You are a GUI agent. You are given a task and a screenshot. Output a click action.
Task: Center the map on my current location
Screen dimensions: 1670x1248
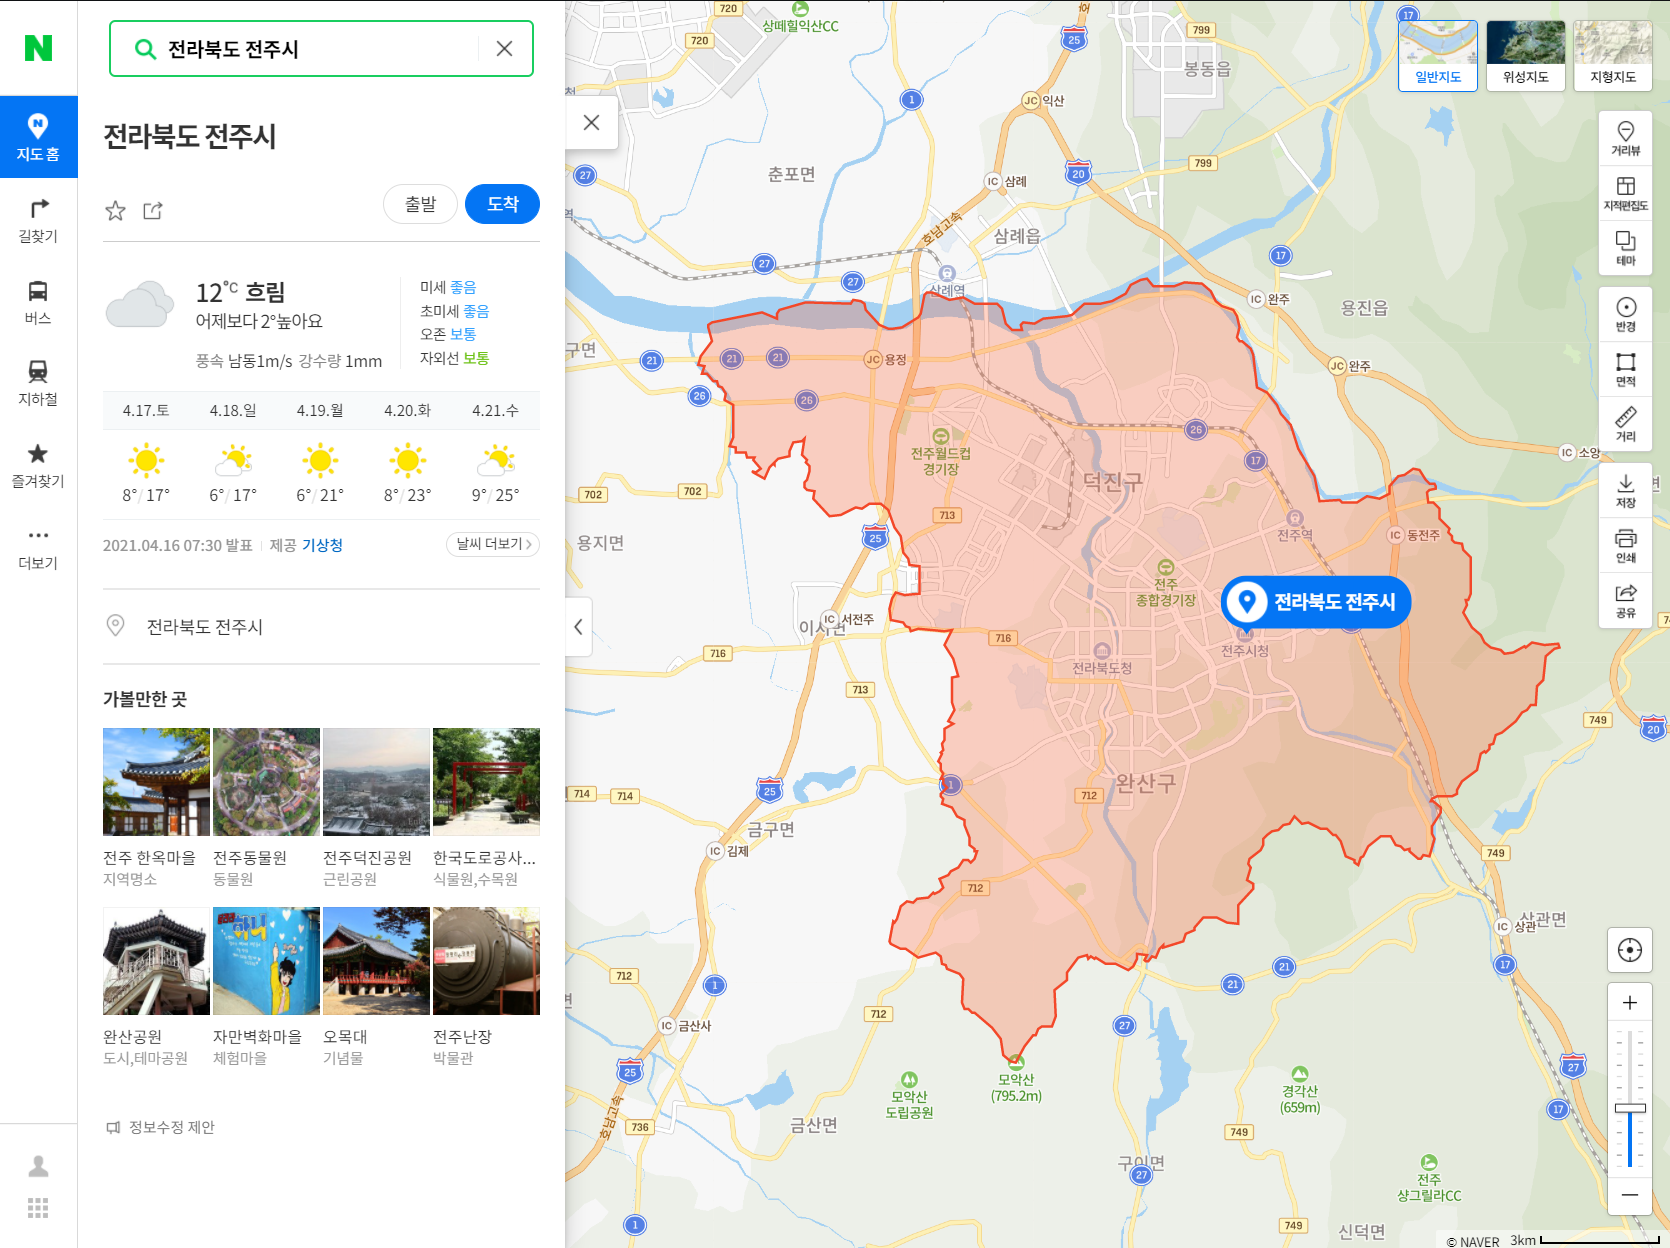1630,950
